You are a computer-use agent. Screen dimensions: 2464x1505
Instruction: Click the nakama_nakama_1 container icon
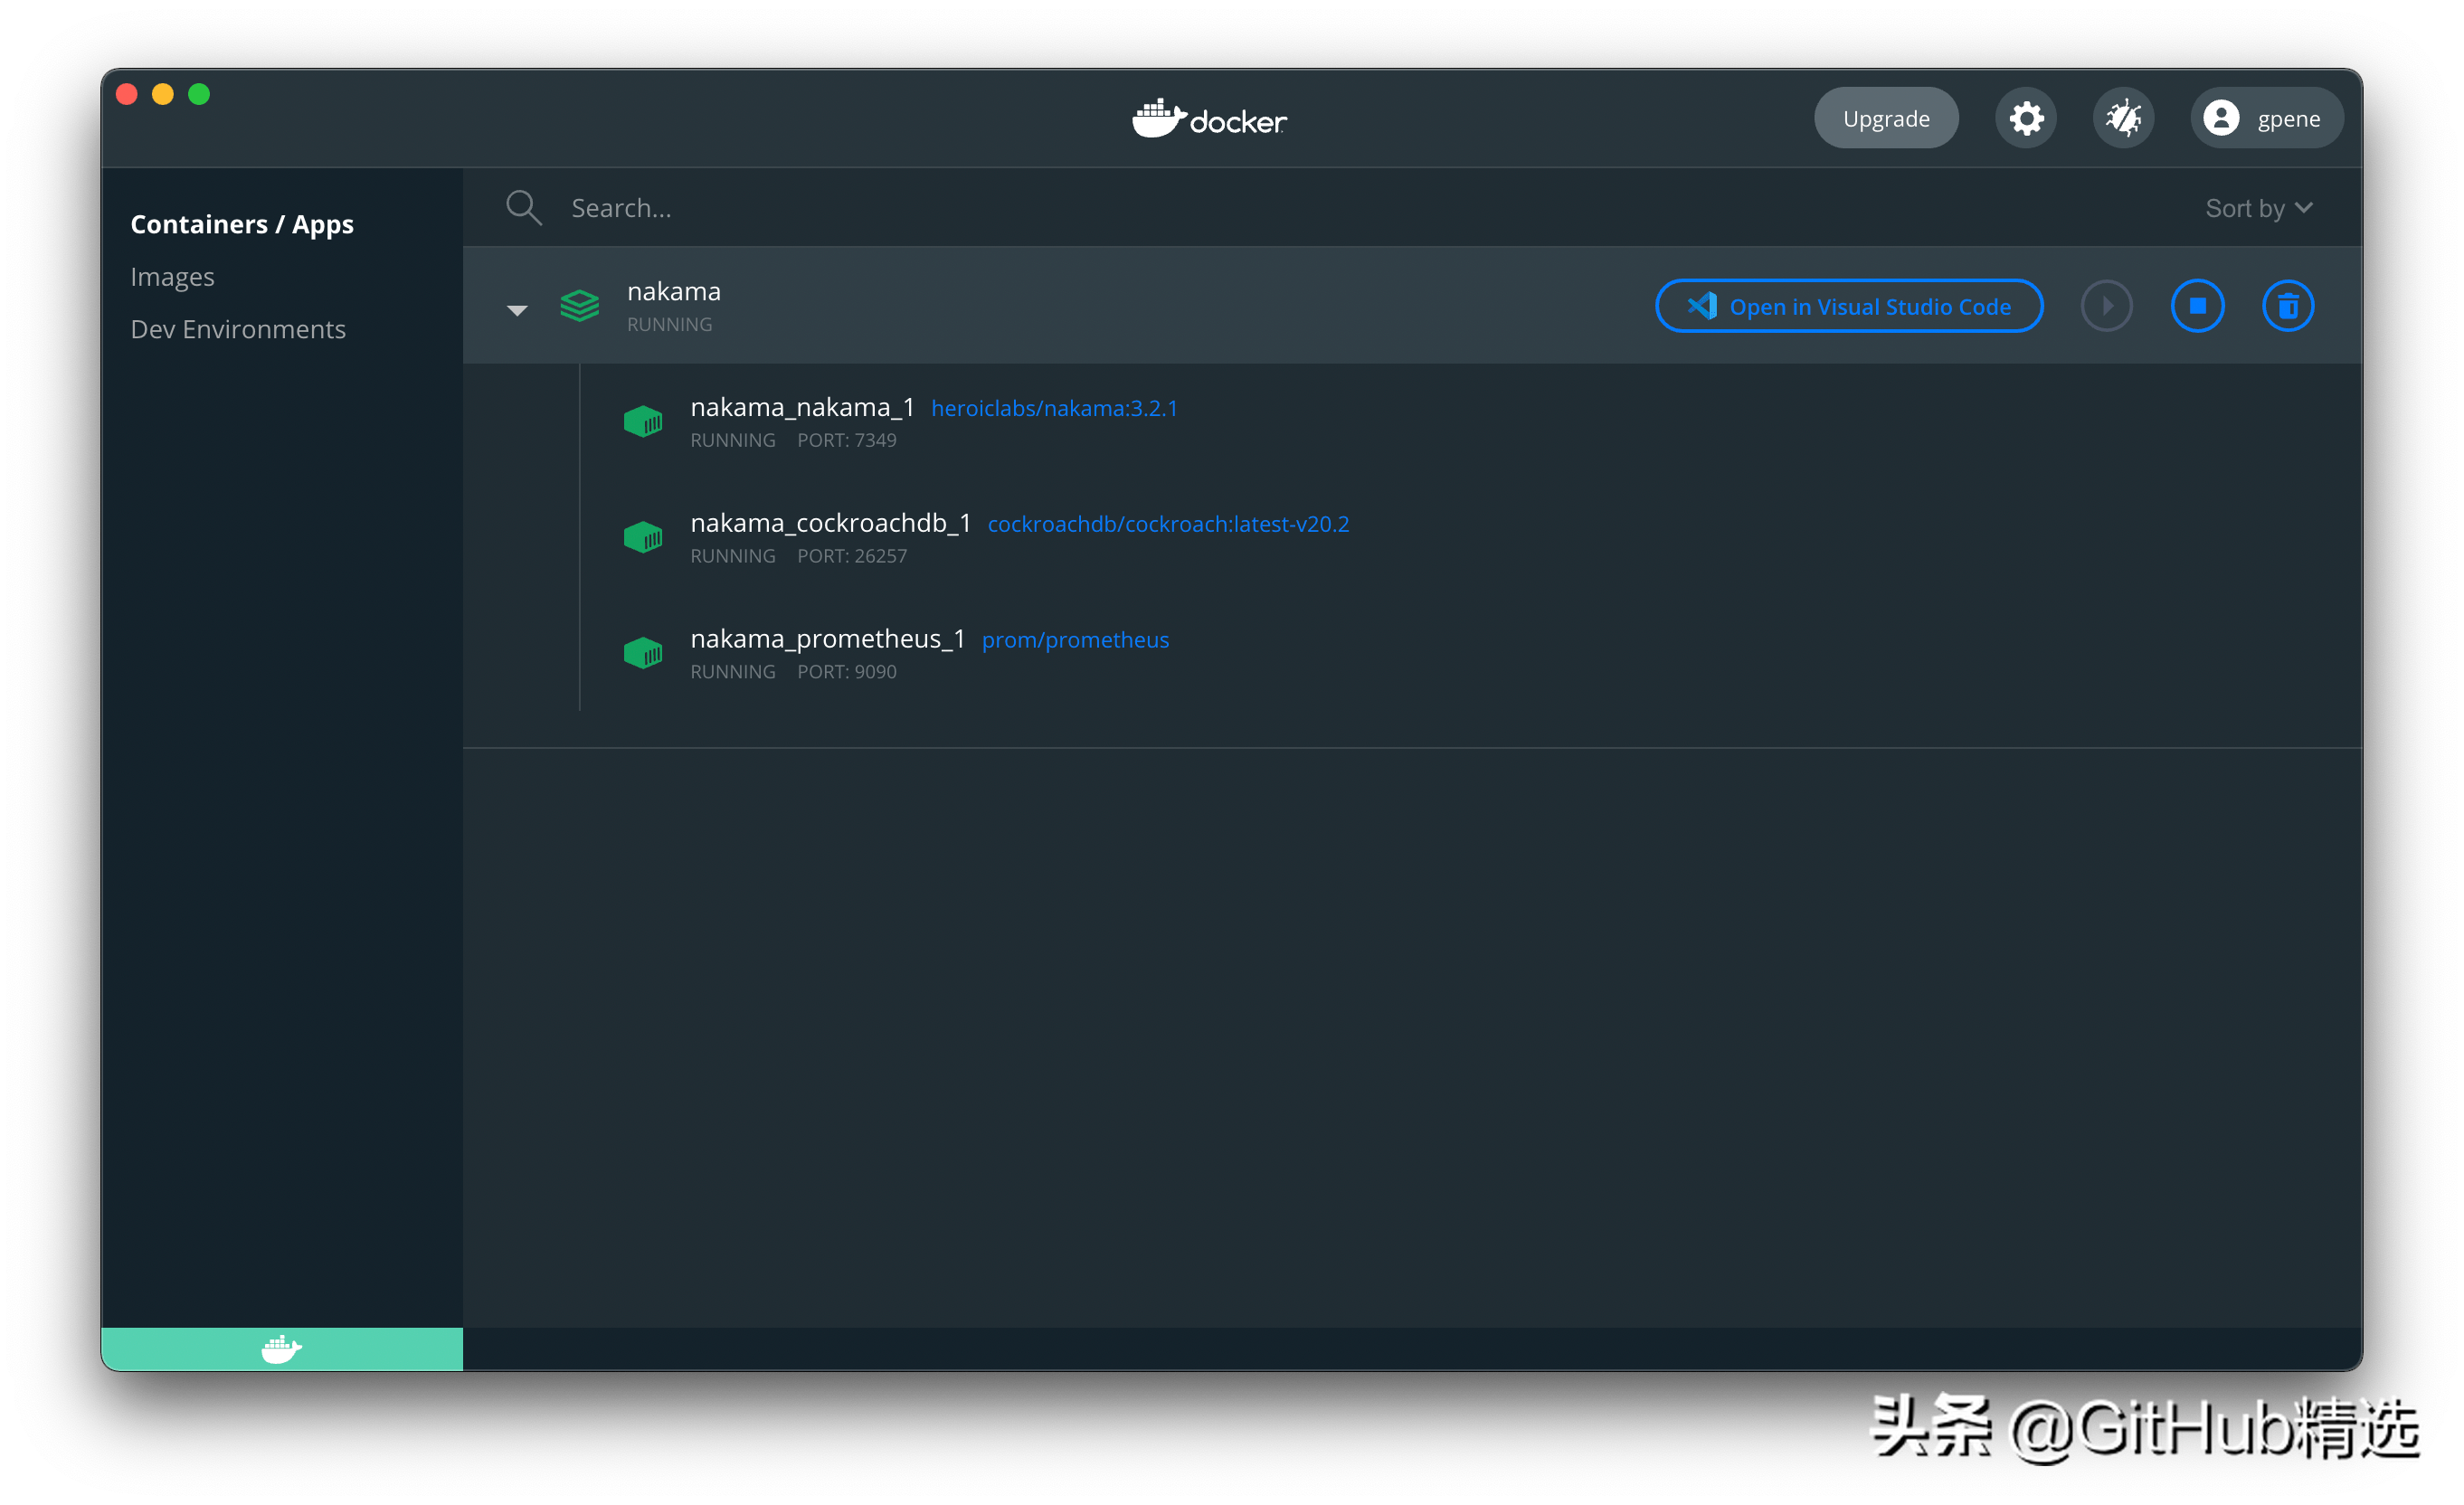643,421
